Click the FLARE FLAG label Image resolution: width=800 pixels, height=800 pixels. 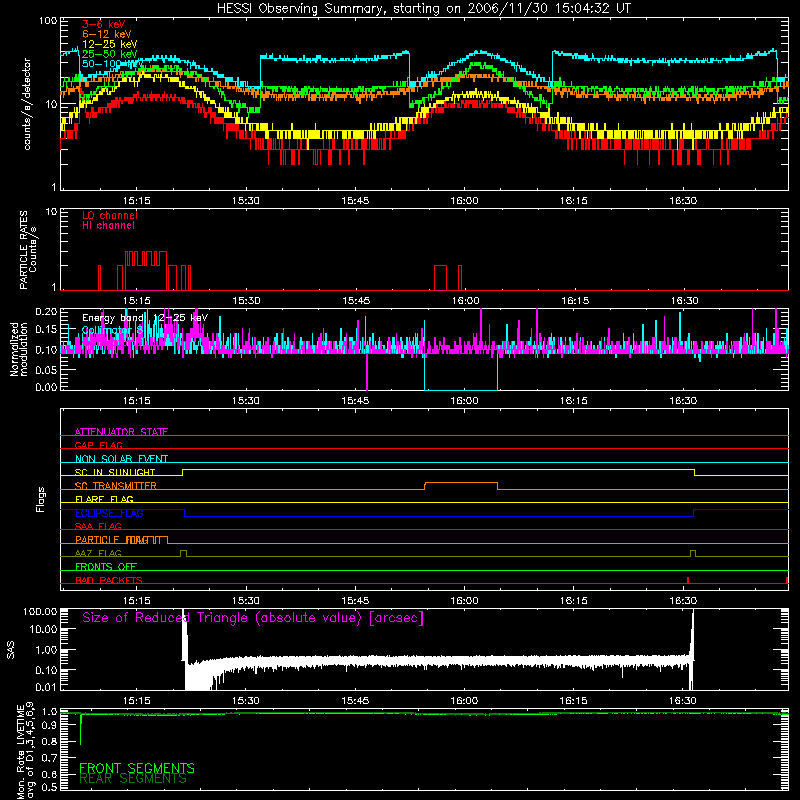pyautogui.click(x=104, y=499)
